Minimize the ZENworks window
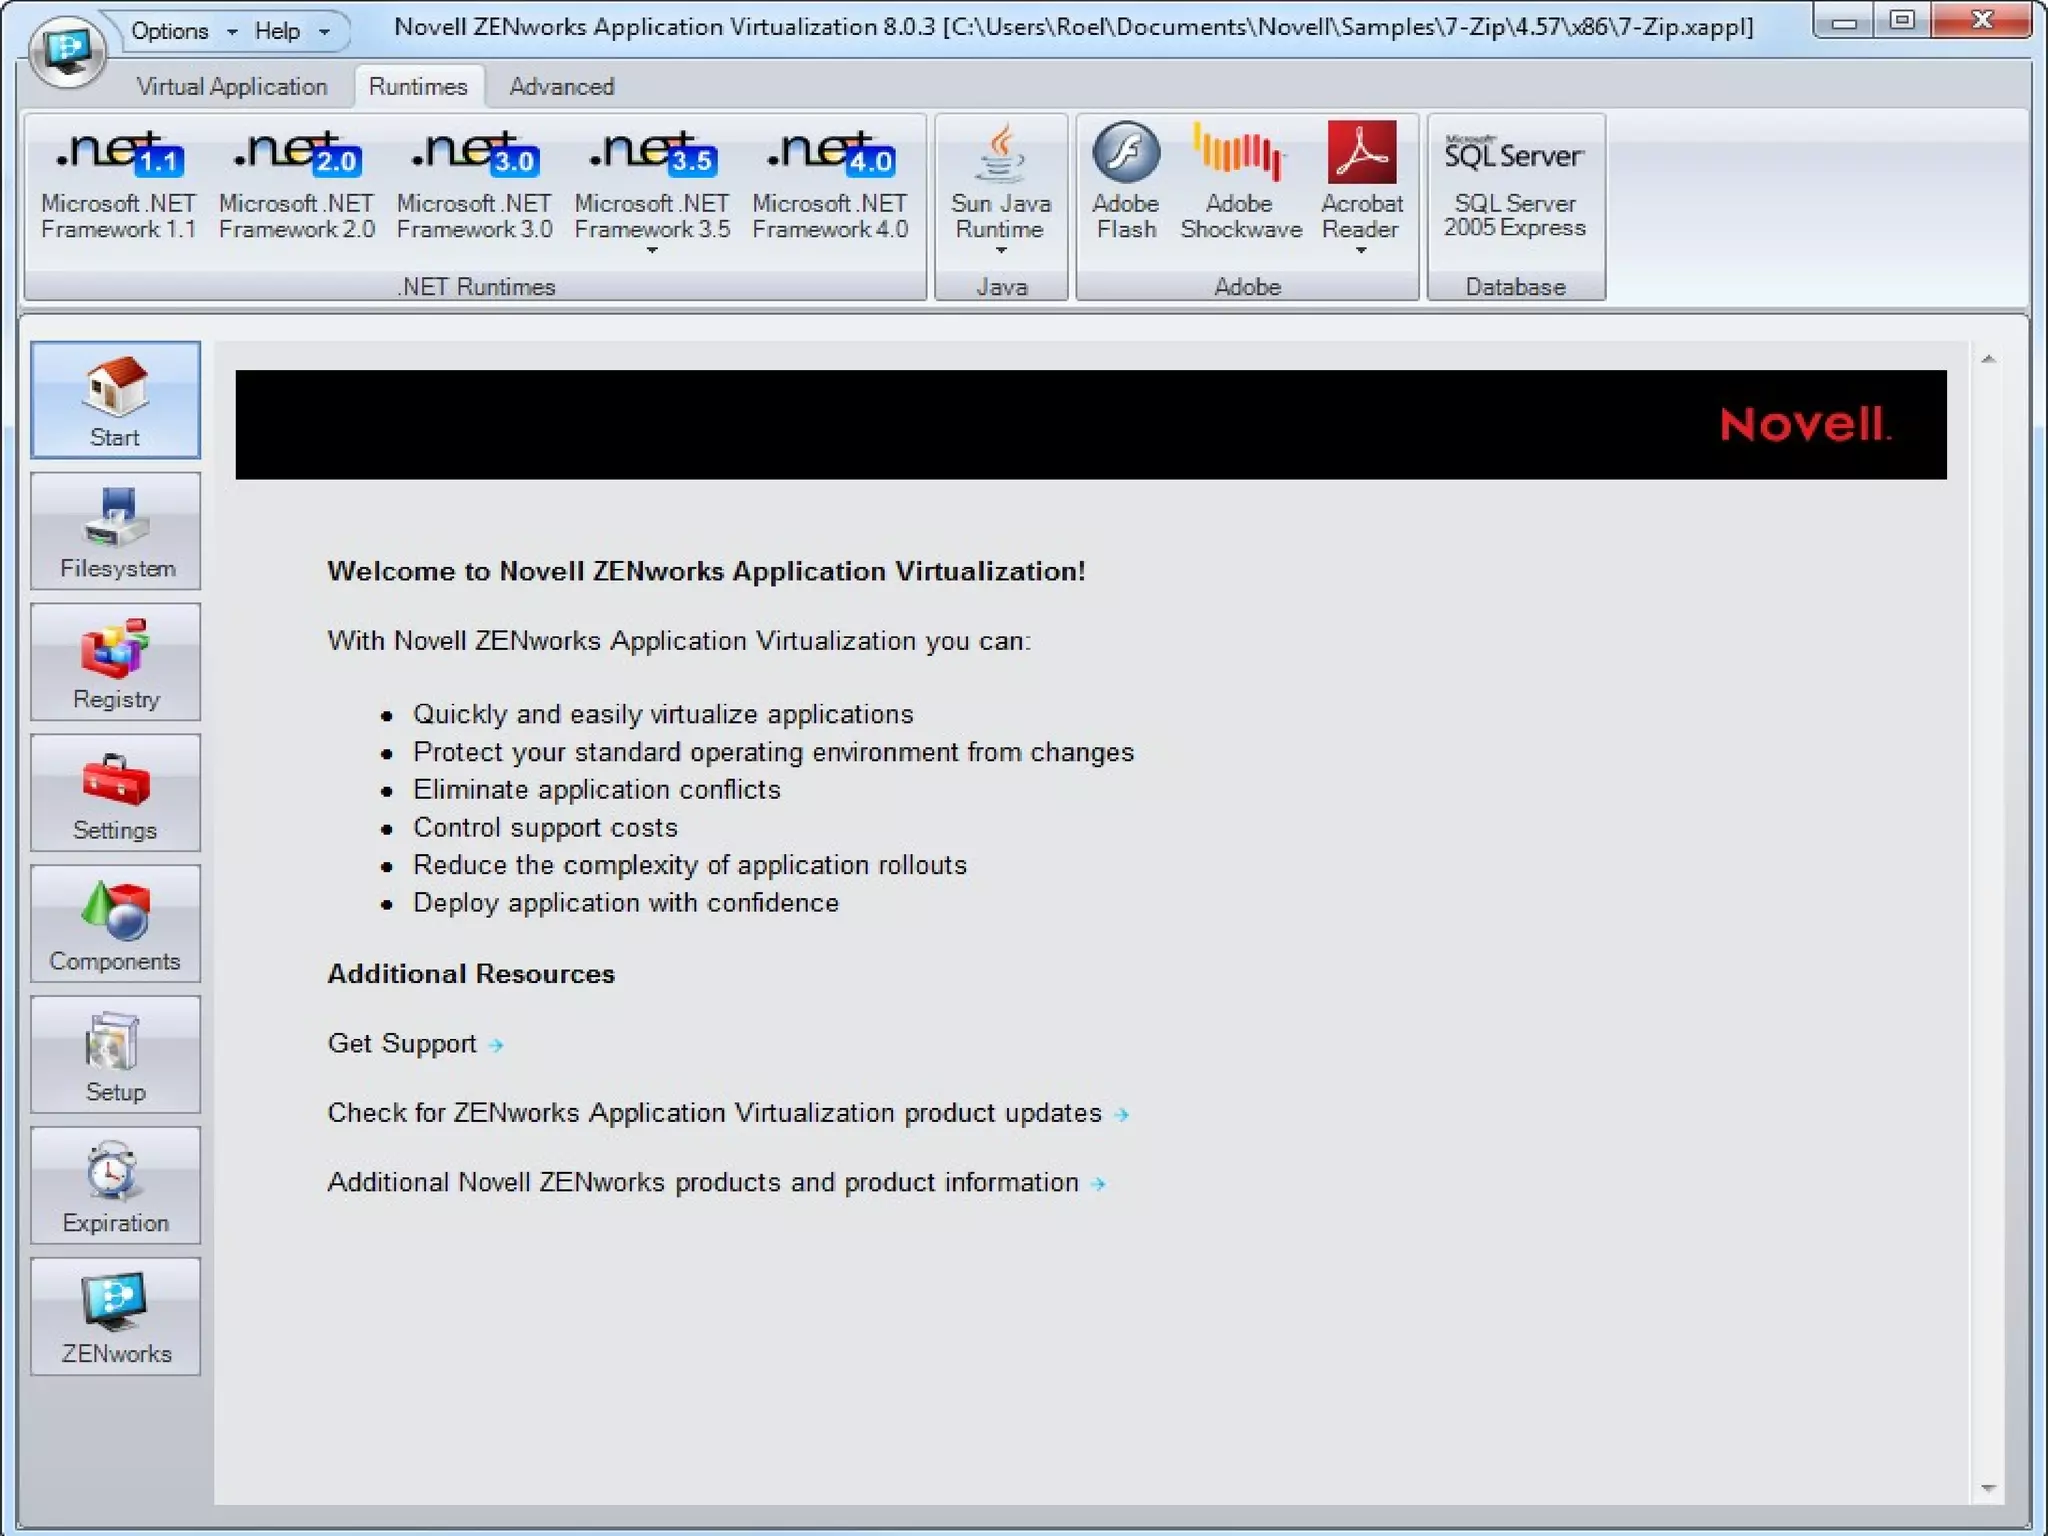This screenshot has width=2048, height=1536. pos(1845,21)
